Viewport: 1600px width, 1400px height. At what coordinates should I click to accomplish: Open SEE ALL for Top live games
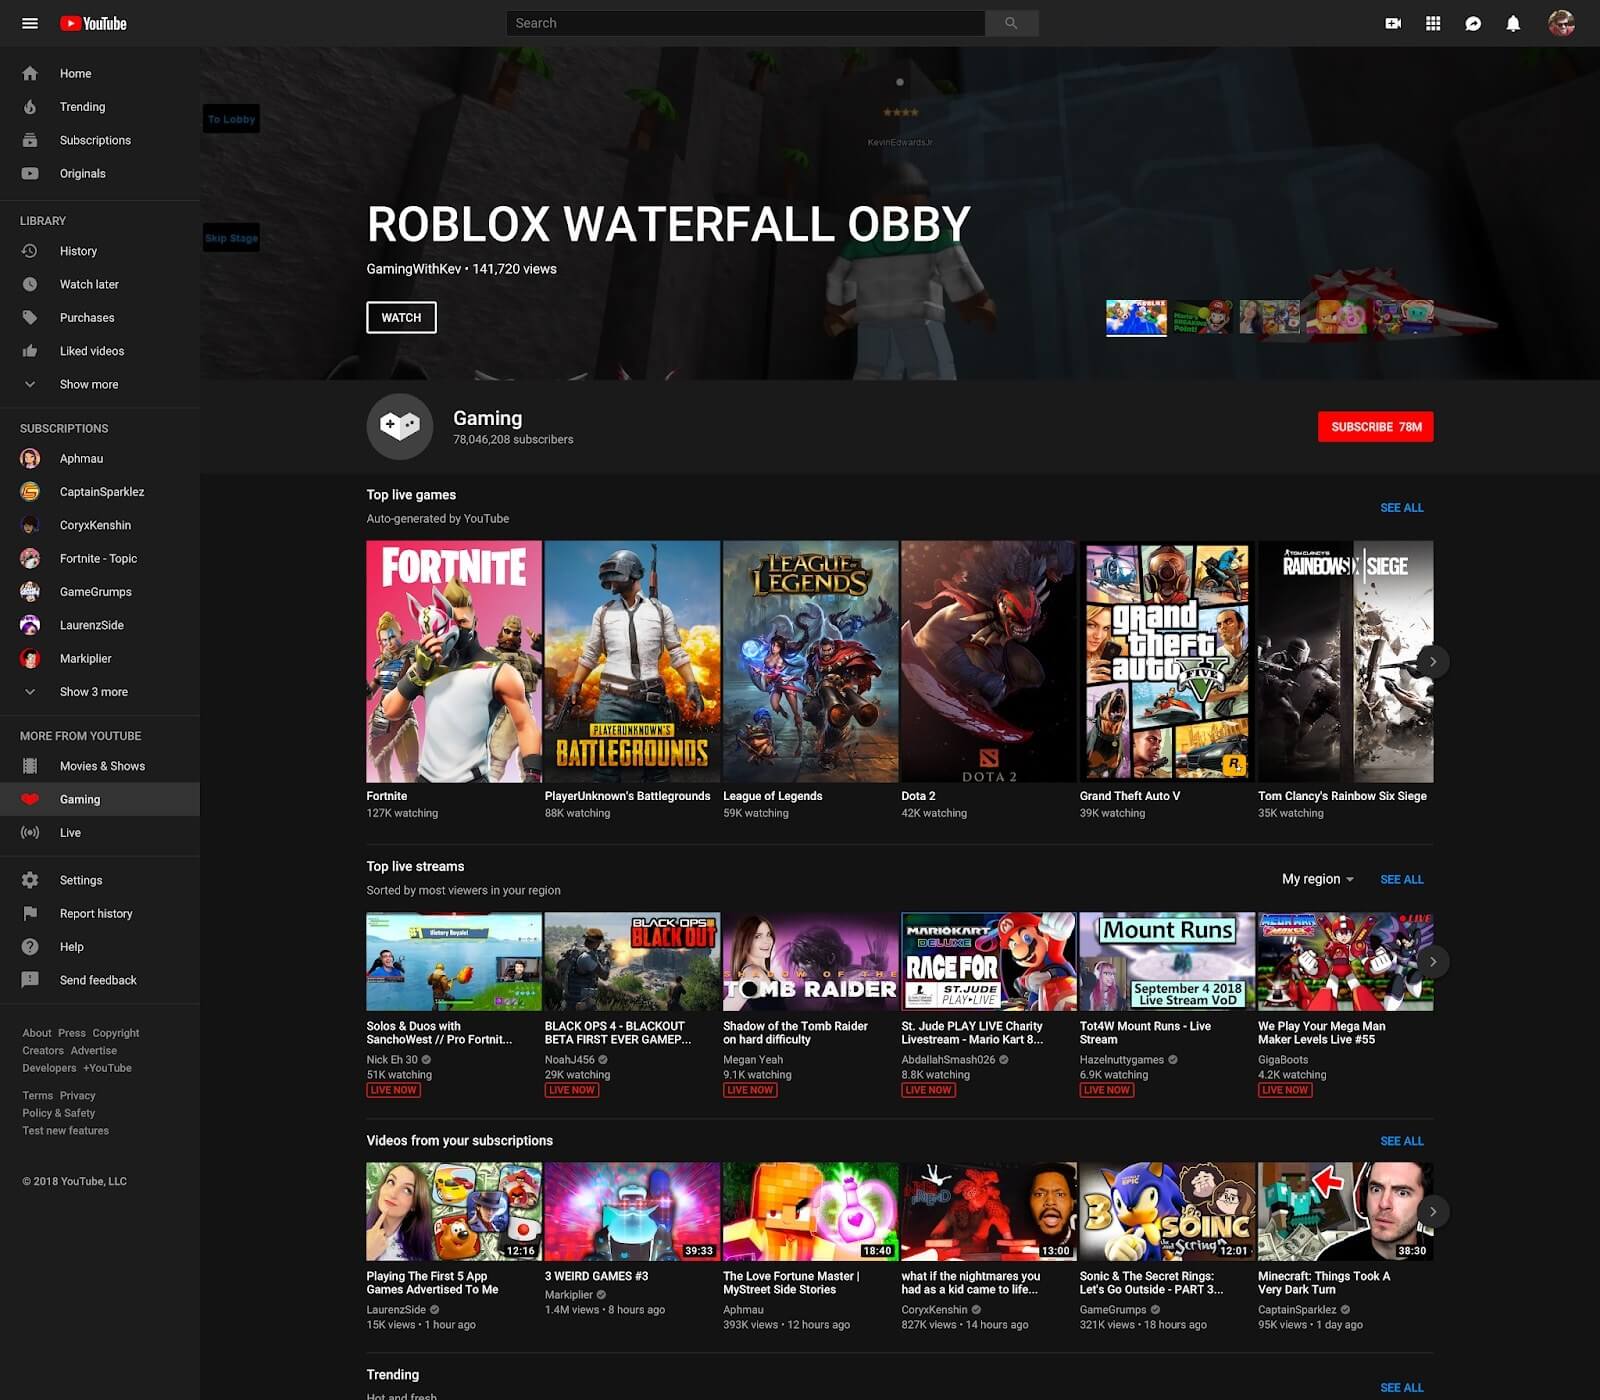coord(1402,508)
